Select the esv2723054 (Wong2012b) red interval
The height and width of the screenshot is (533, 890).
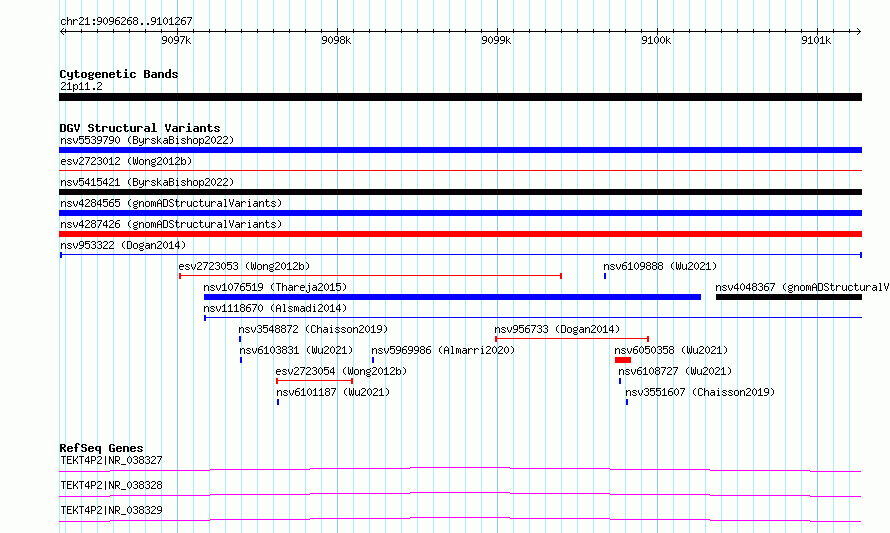314,381
